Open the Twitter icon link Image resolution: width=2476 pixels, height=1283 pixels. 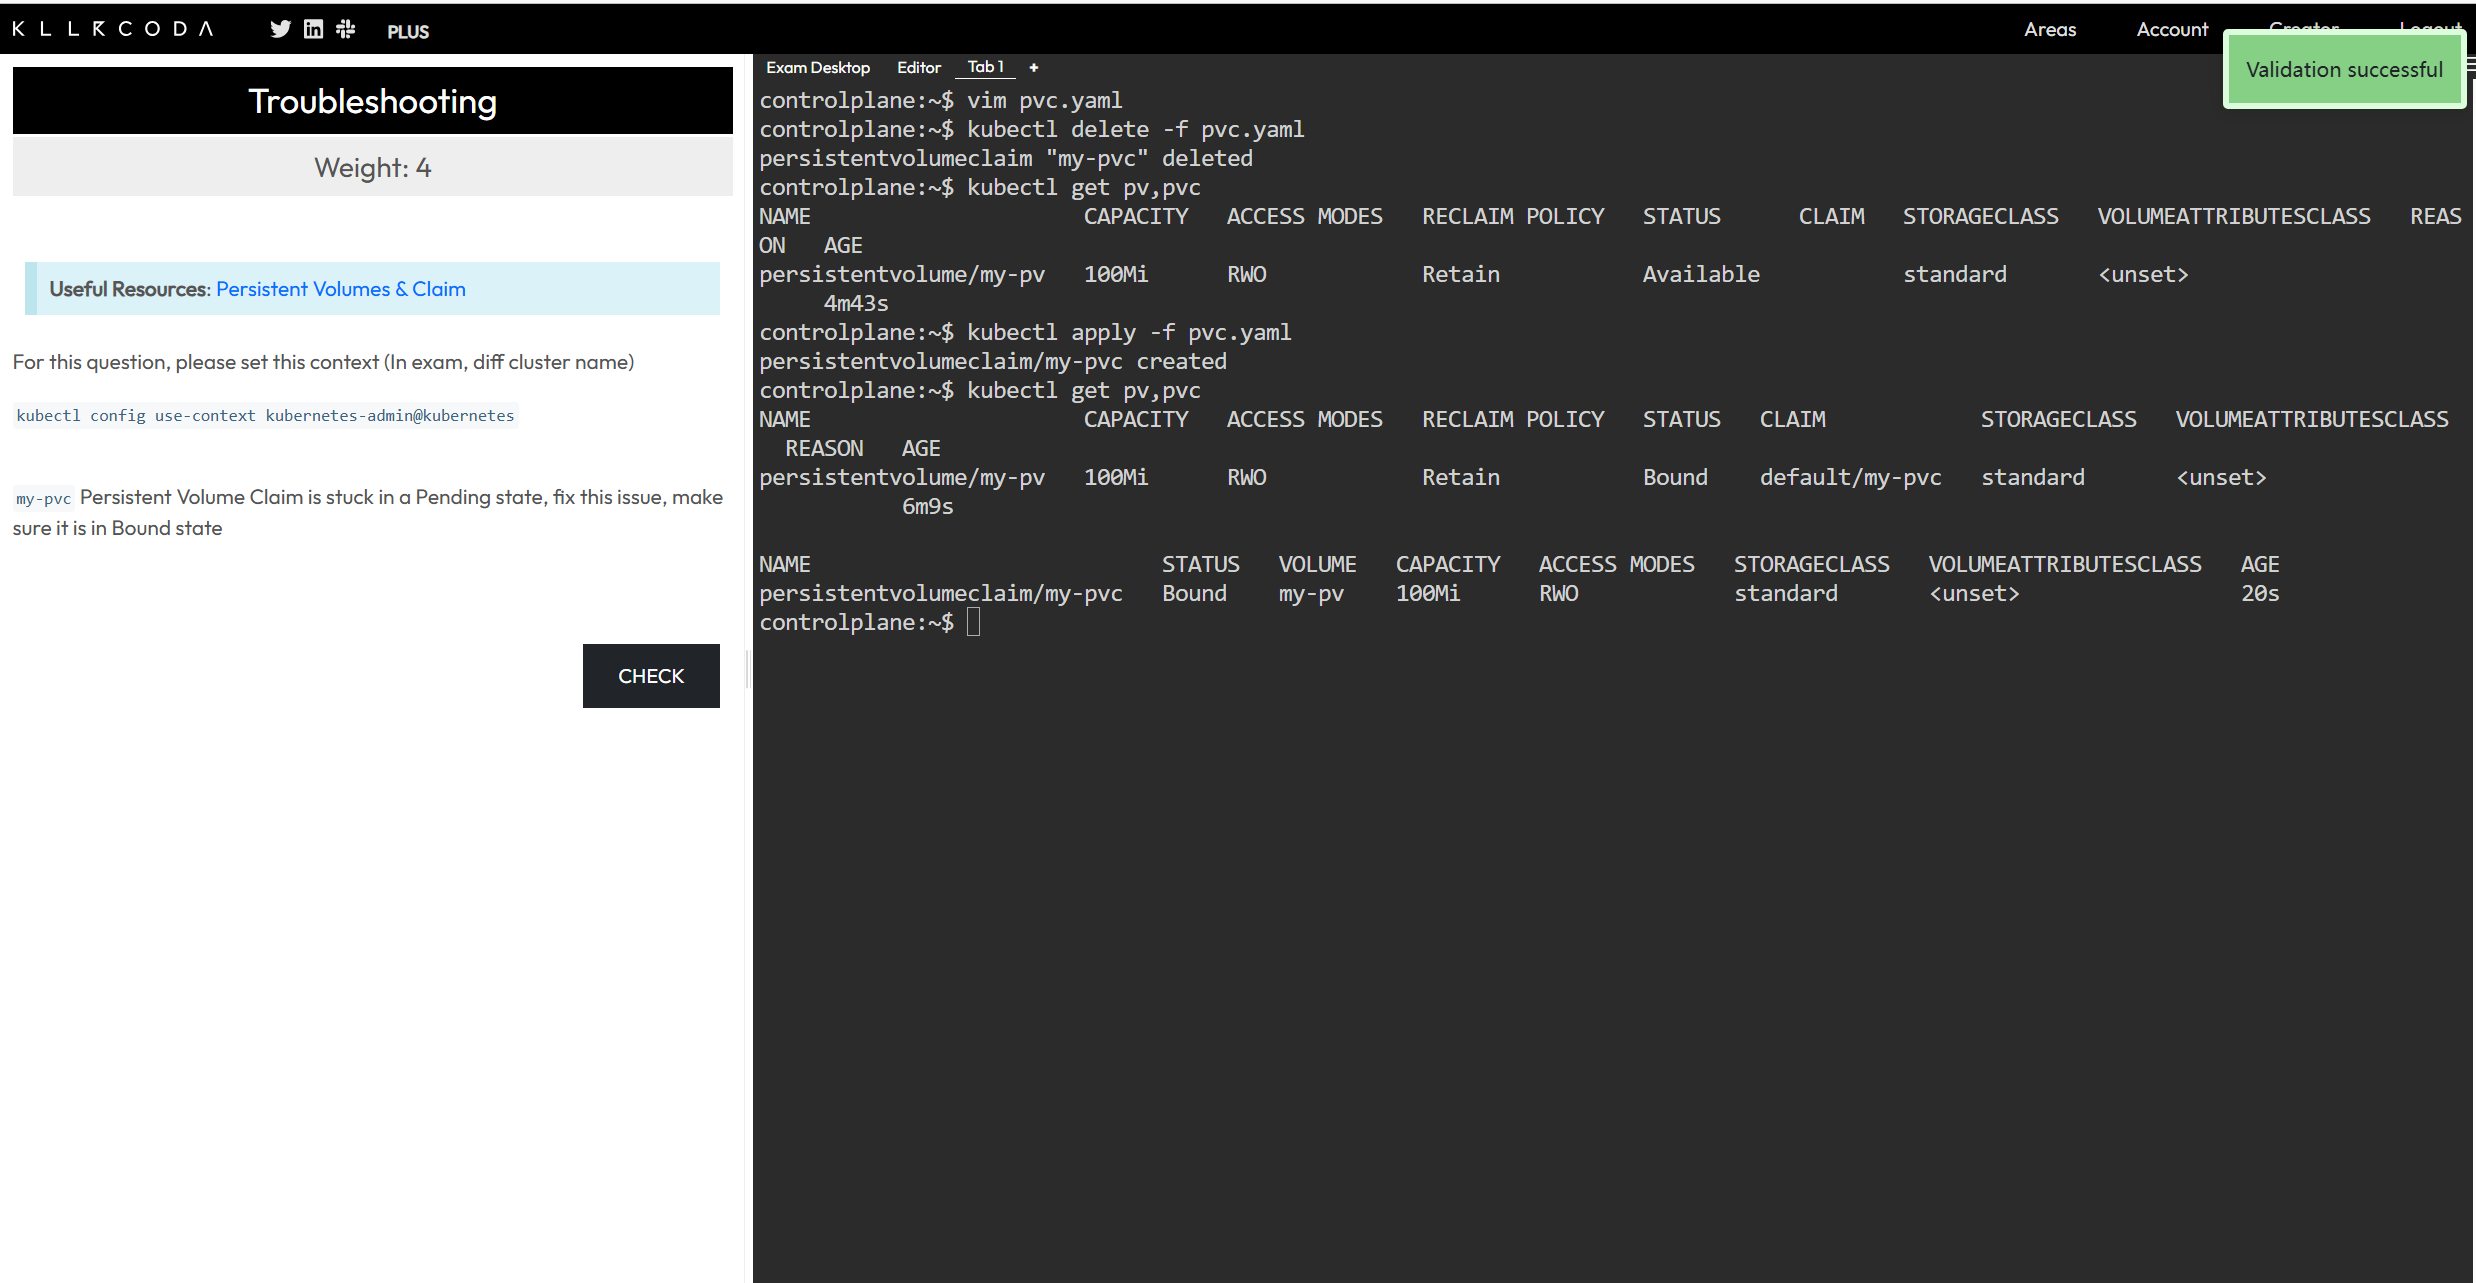point(280,29)
